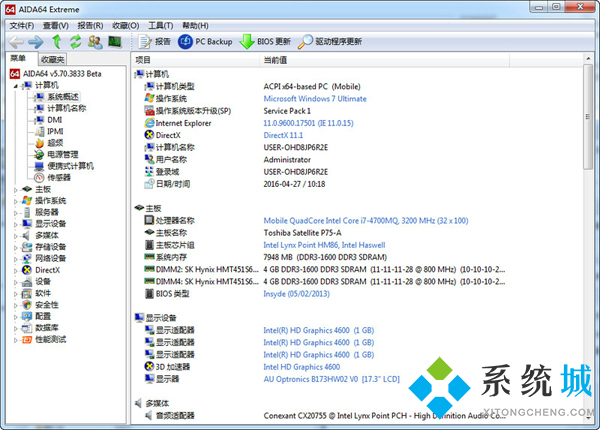
Task: Click the Internet Explorer row icon
Action: (149, 123)
